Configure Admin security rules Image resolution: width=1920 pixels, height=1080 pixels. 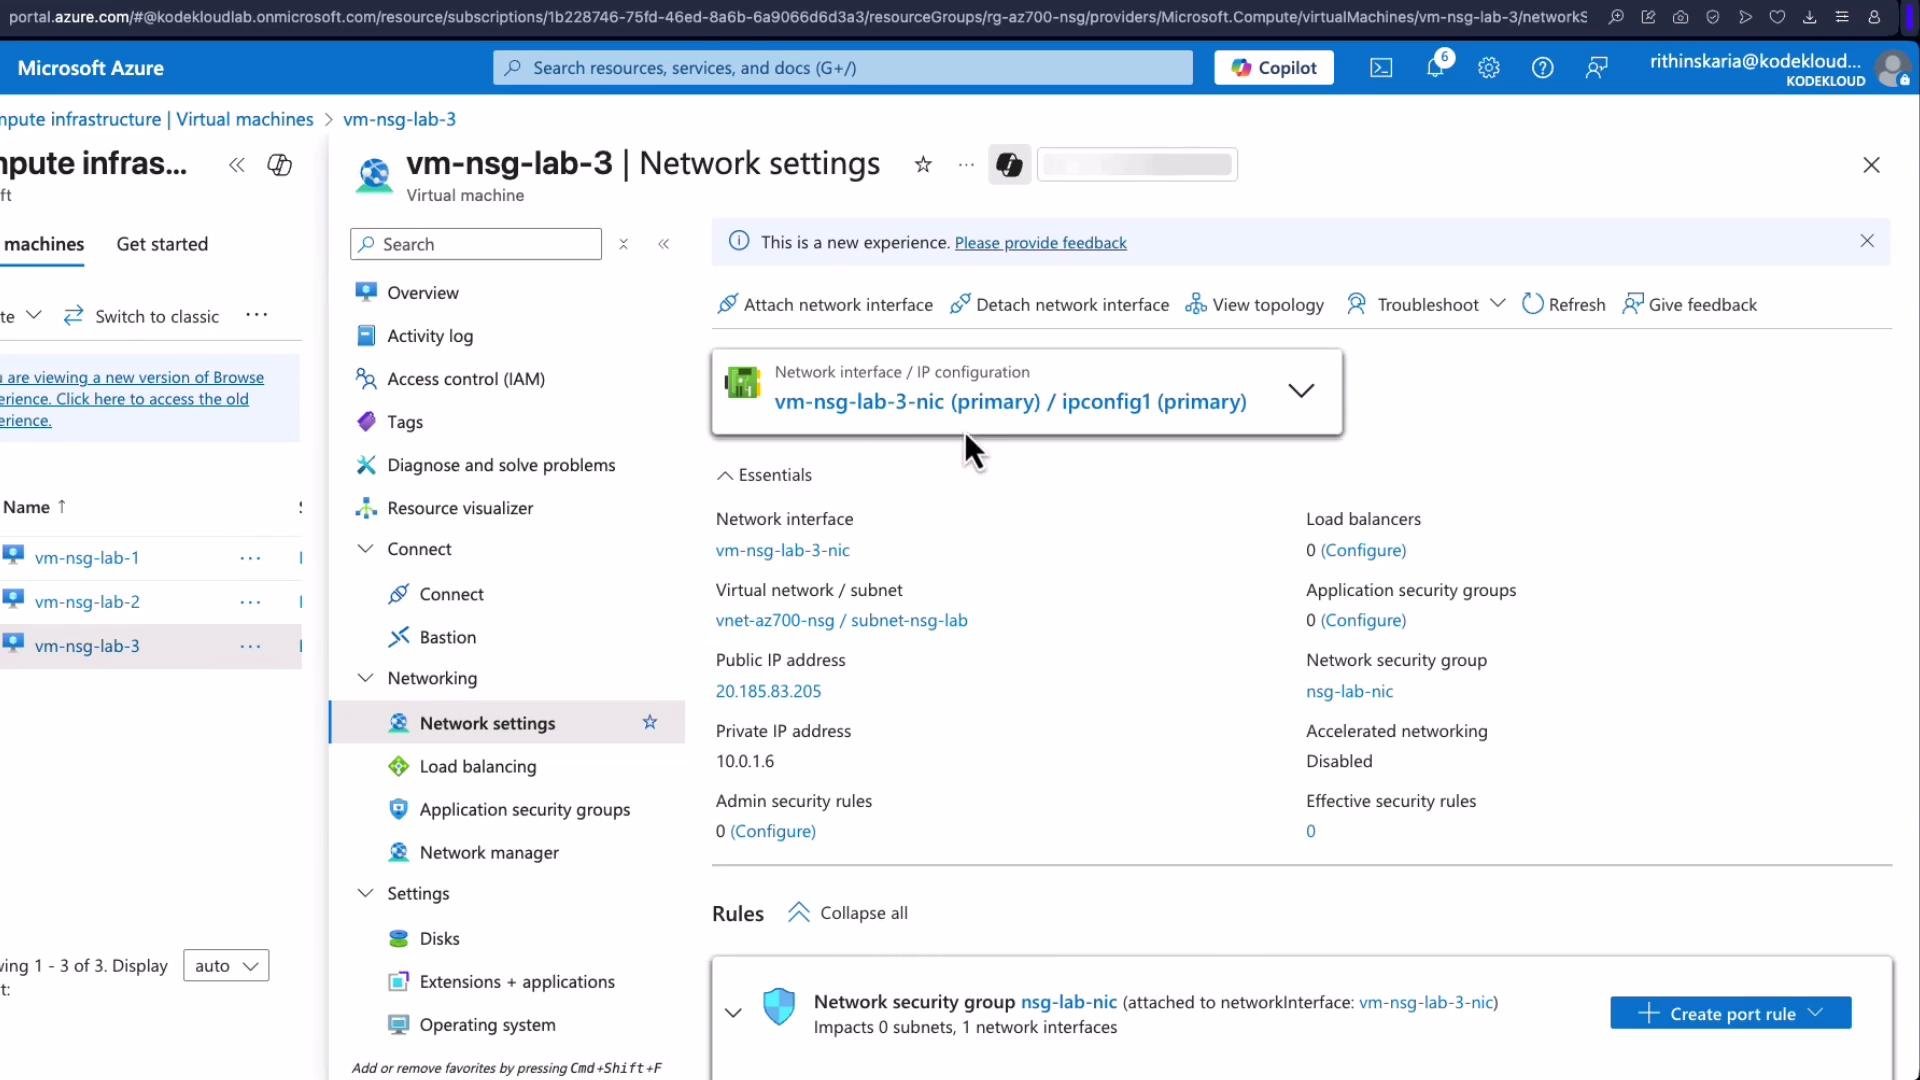[773, 831]
